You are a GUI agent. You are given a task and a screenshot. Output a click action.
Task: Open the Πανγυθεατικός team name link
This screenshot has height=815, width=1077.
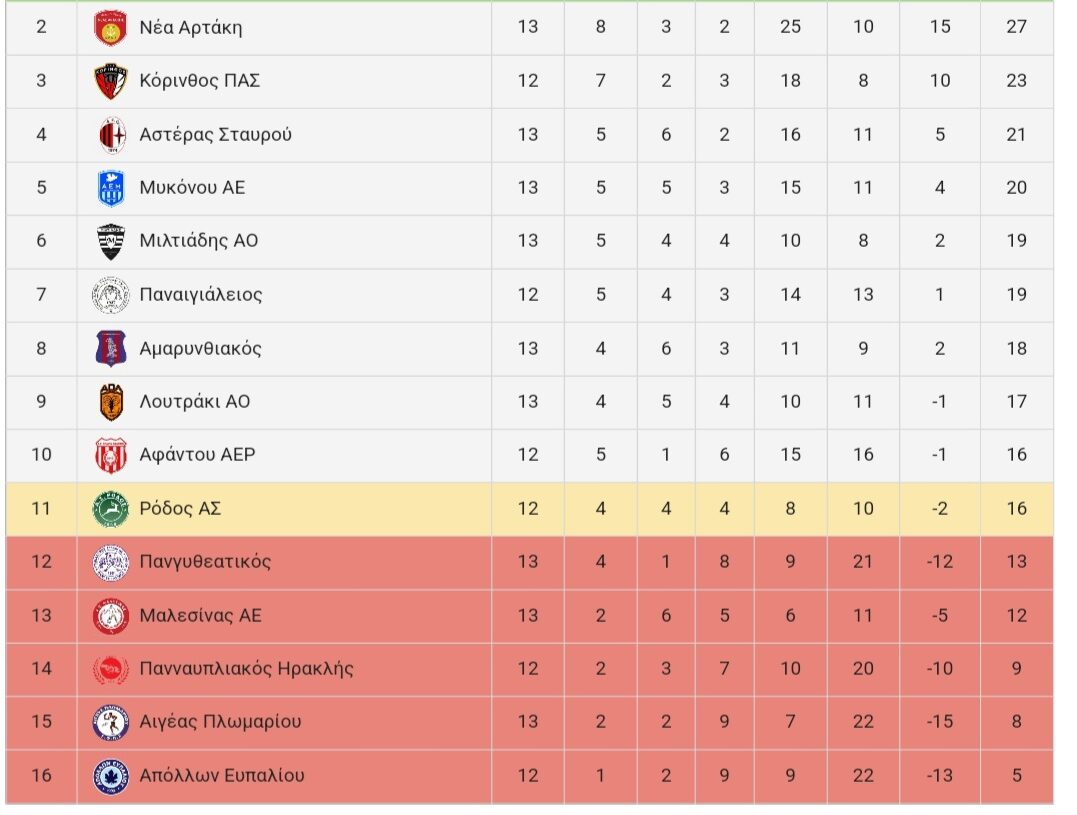(x=205, y=562)
